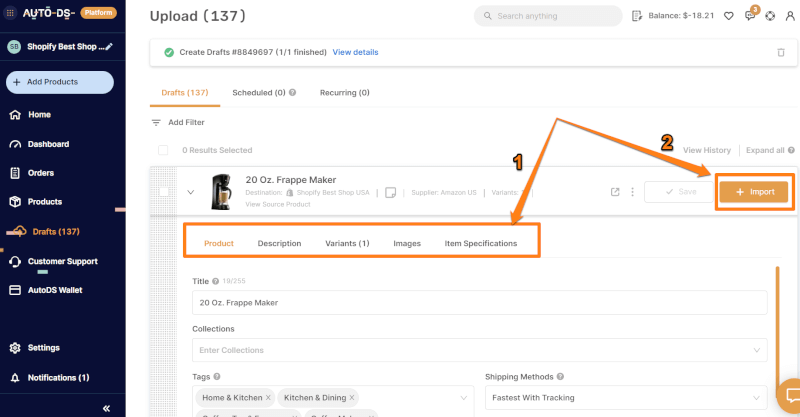This screenshot has height=417, width=800.
Task: Open the Scheduled (0) tab
Action: tap(264, 92)
